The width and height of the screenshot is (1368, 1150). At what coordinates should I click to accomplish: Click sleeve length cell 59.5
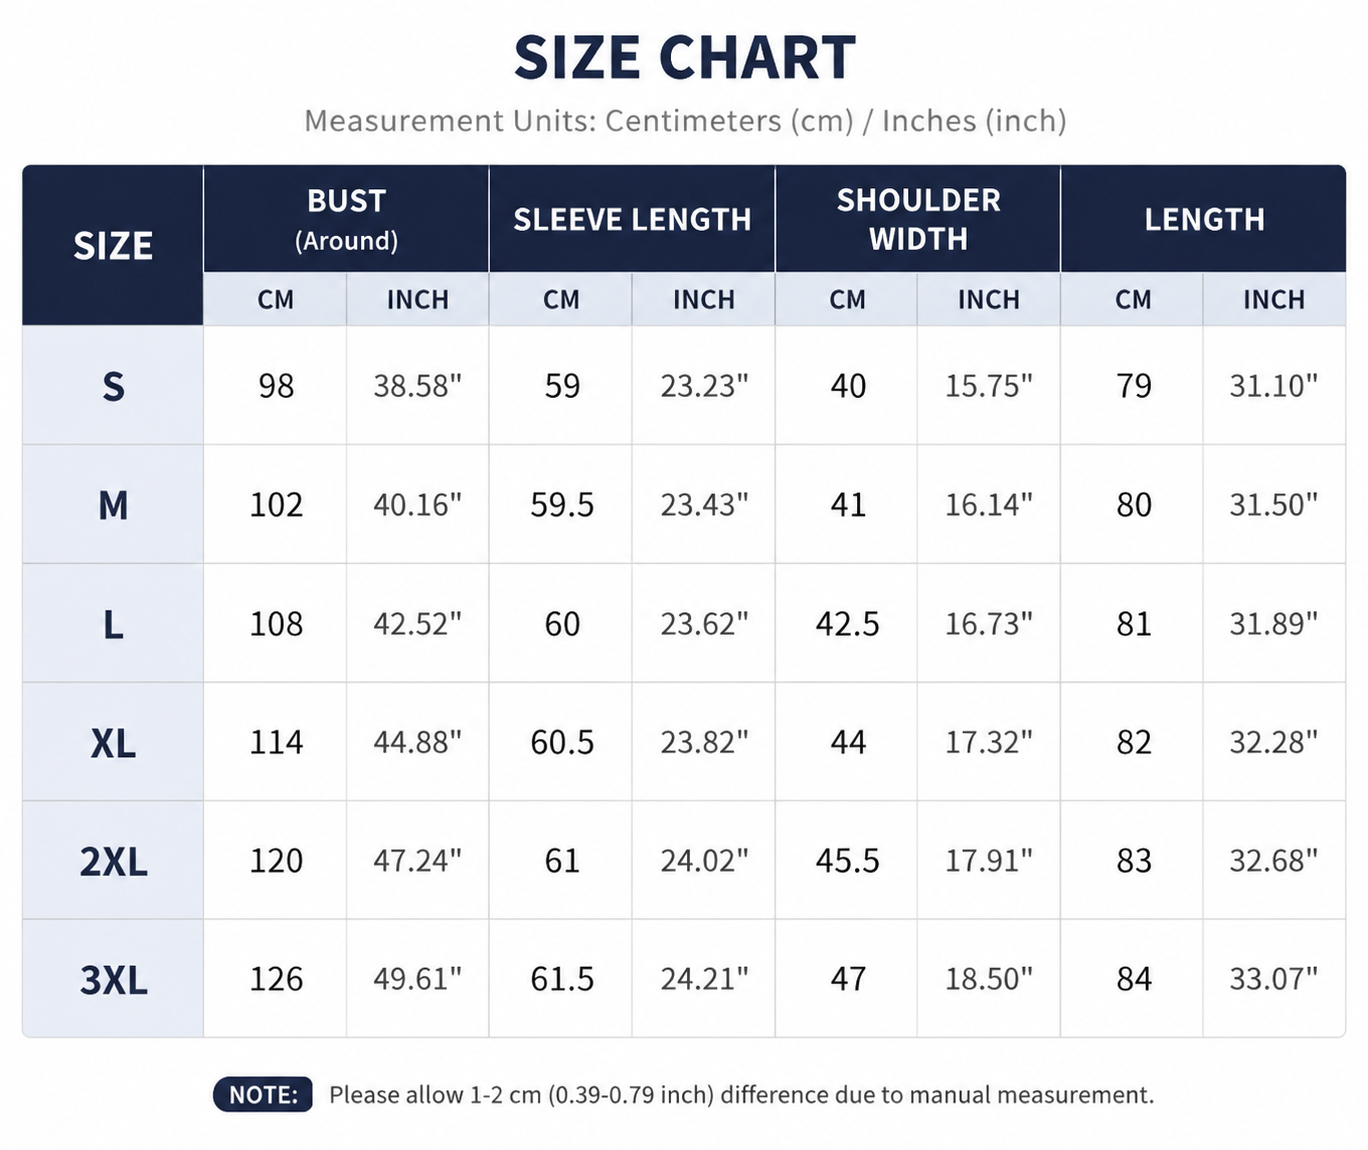point(562,505)
